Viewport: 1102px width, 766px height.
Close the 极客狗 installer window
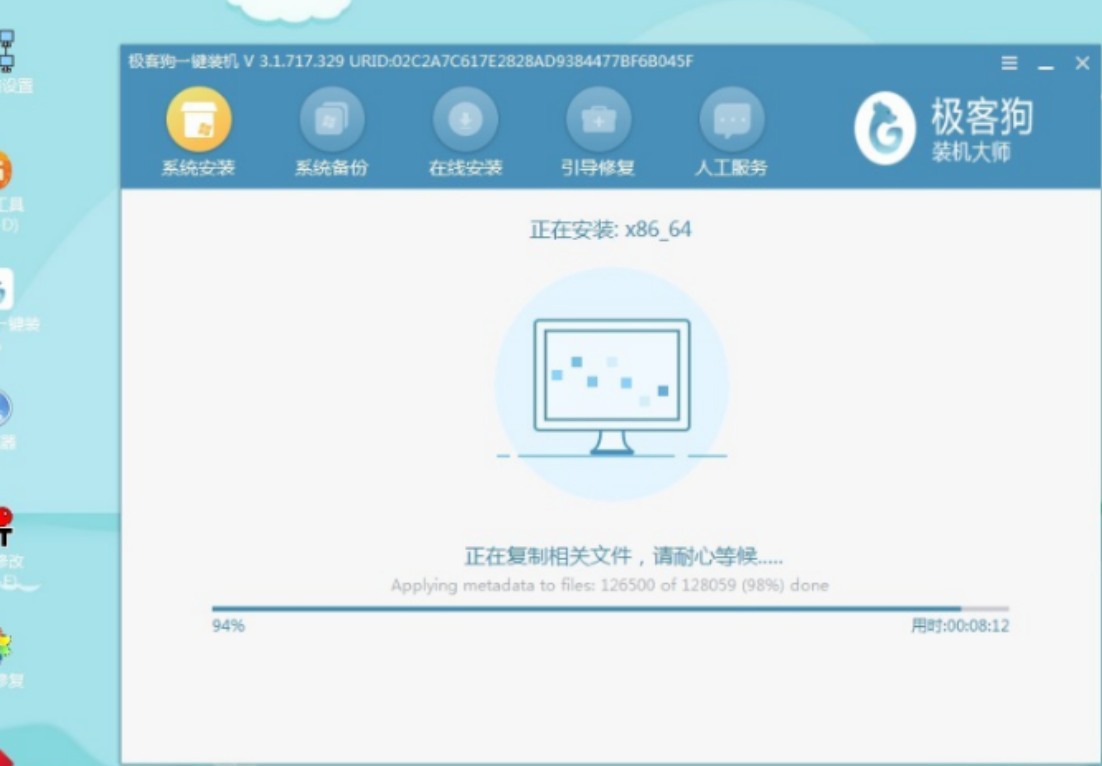pyautogui.click(x=1082, y=64)
